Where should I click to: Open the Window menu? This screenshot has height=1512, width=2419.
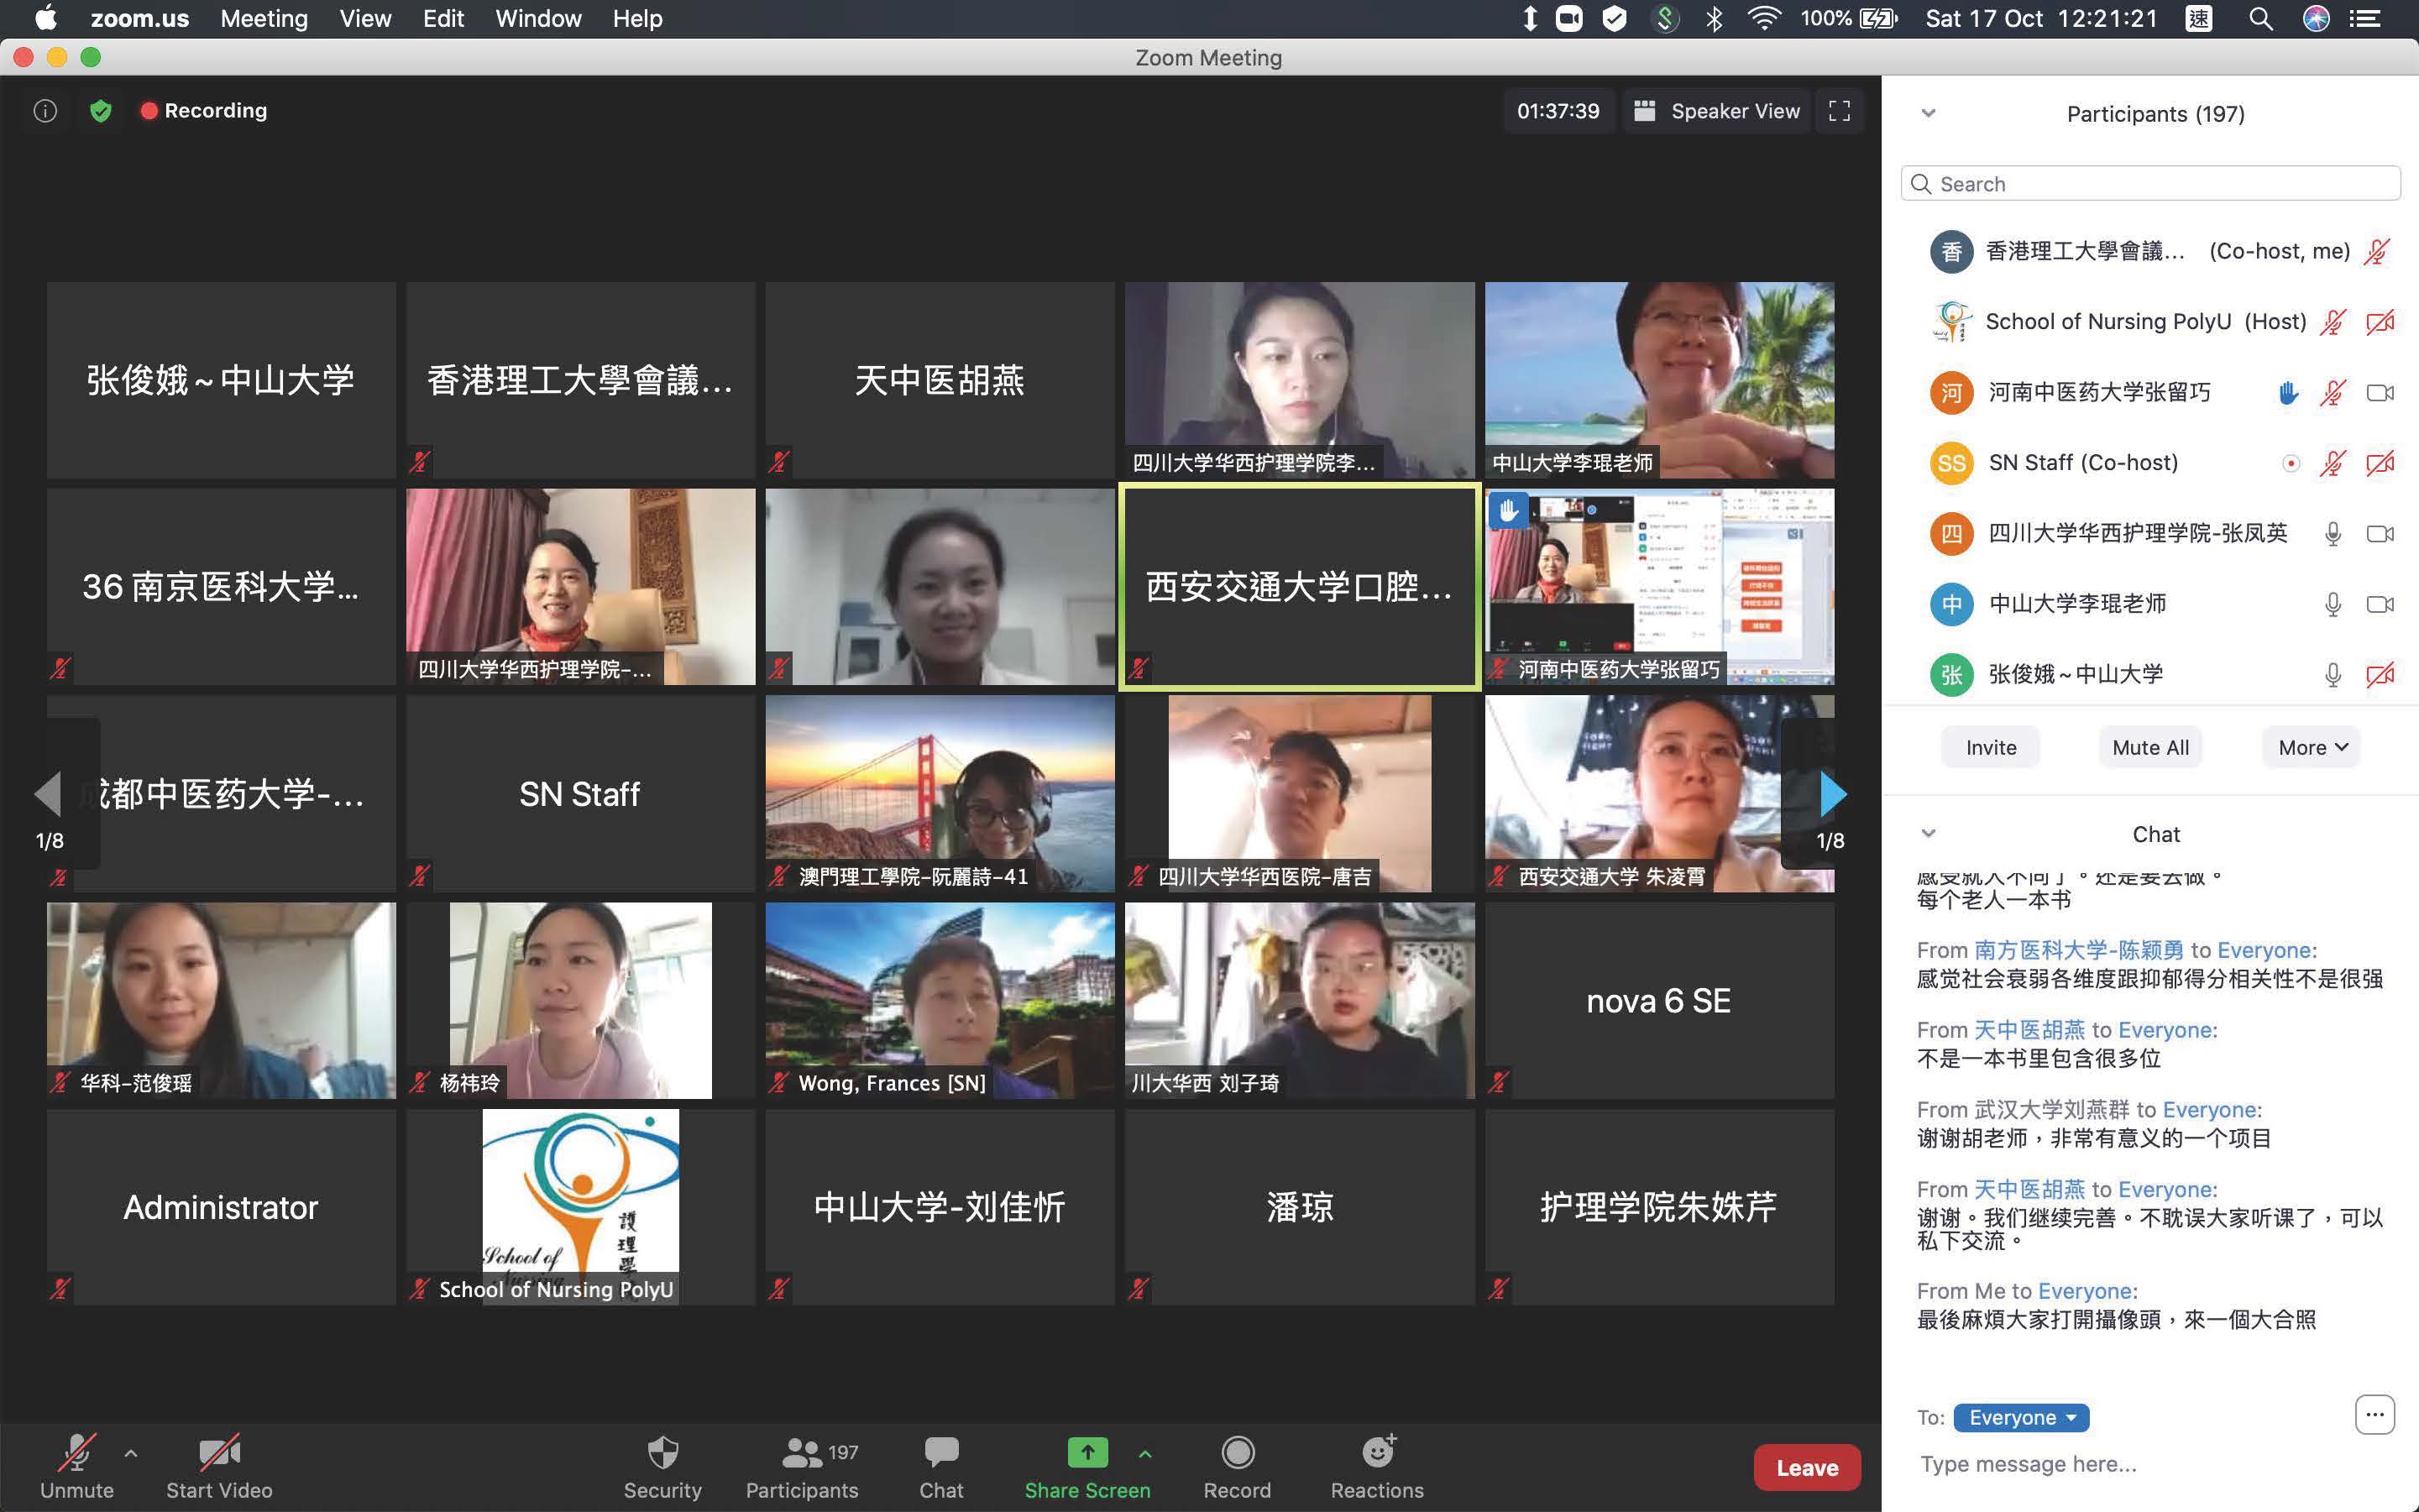[538, 18]
